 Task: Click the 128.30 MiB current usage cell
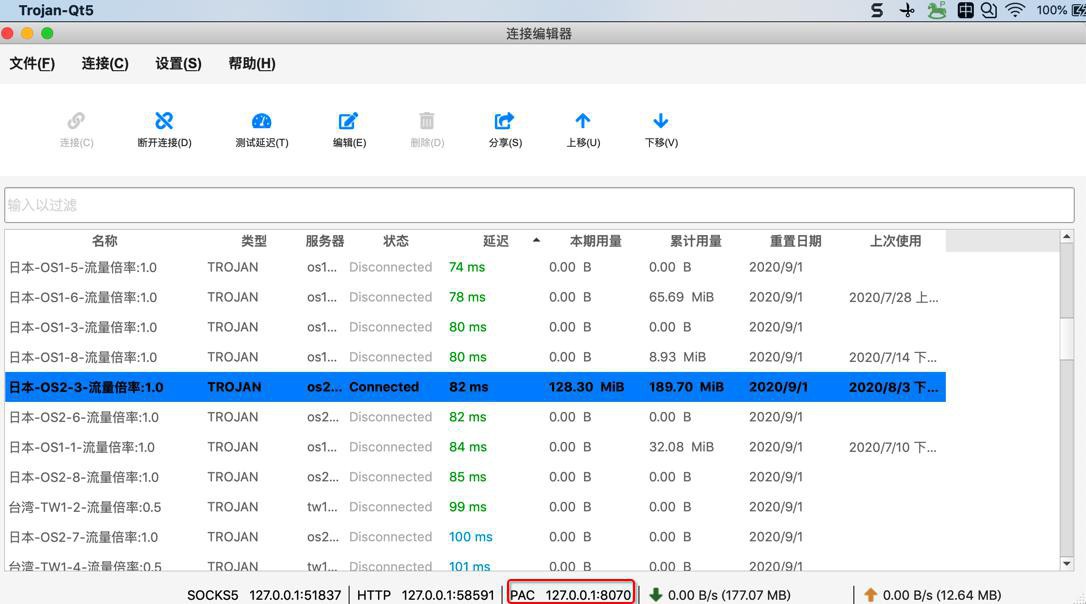[x=586, y=387]
